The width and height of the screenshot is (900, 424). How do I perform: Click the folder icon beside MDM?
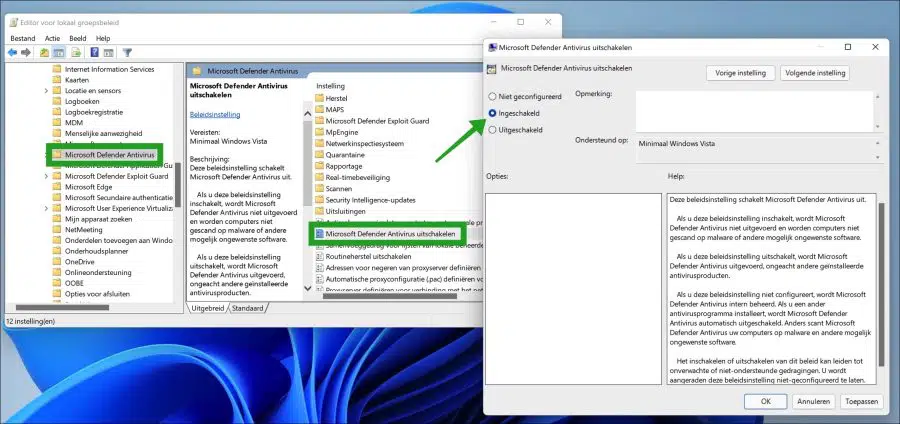click(x=56, y=123)
